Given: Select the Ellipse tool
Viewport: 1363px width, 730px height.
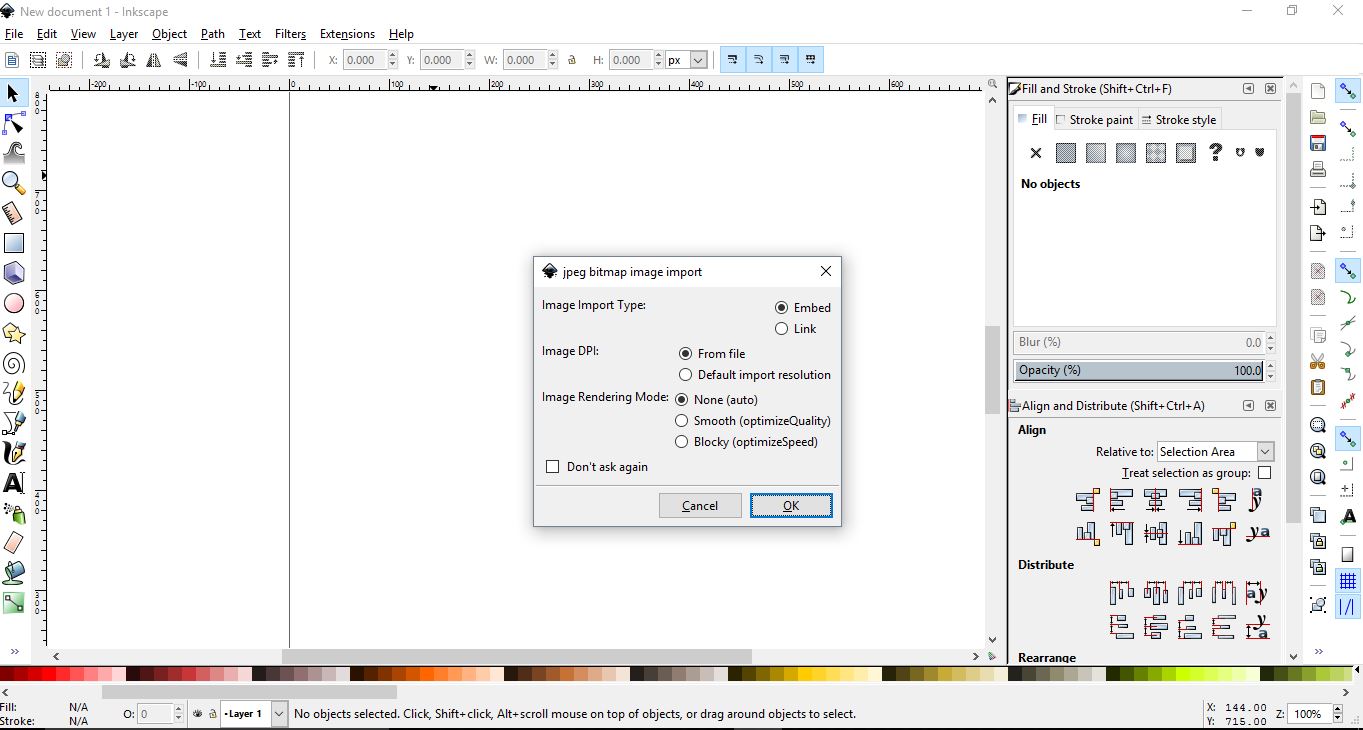Looking at the screenshot, I should [x=14, y=303].
